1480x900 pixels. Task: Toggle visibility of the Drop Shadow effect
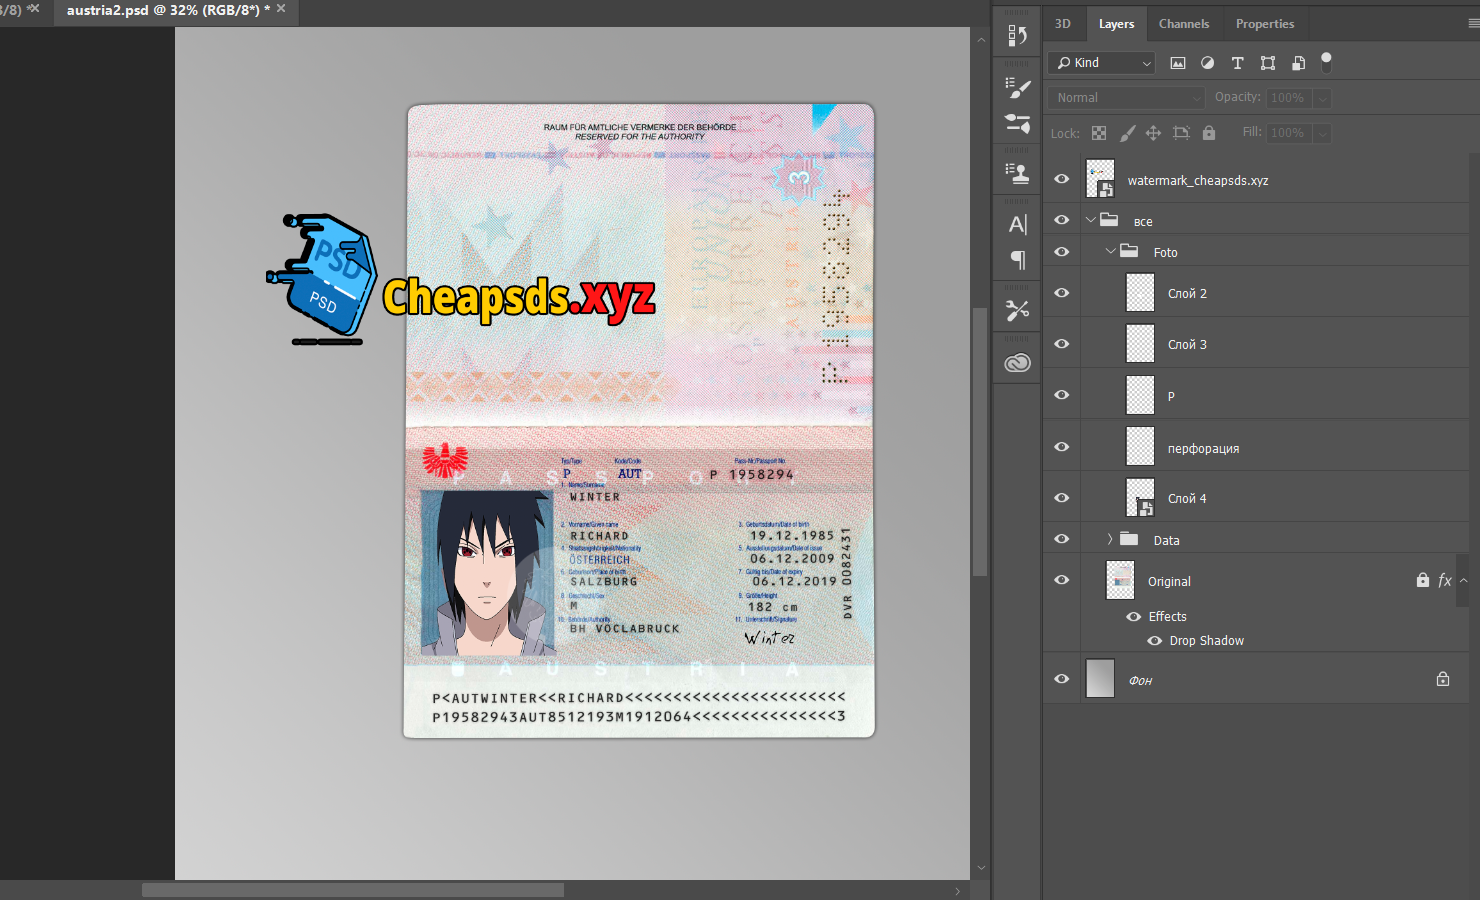coord(1154,641)
